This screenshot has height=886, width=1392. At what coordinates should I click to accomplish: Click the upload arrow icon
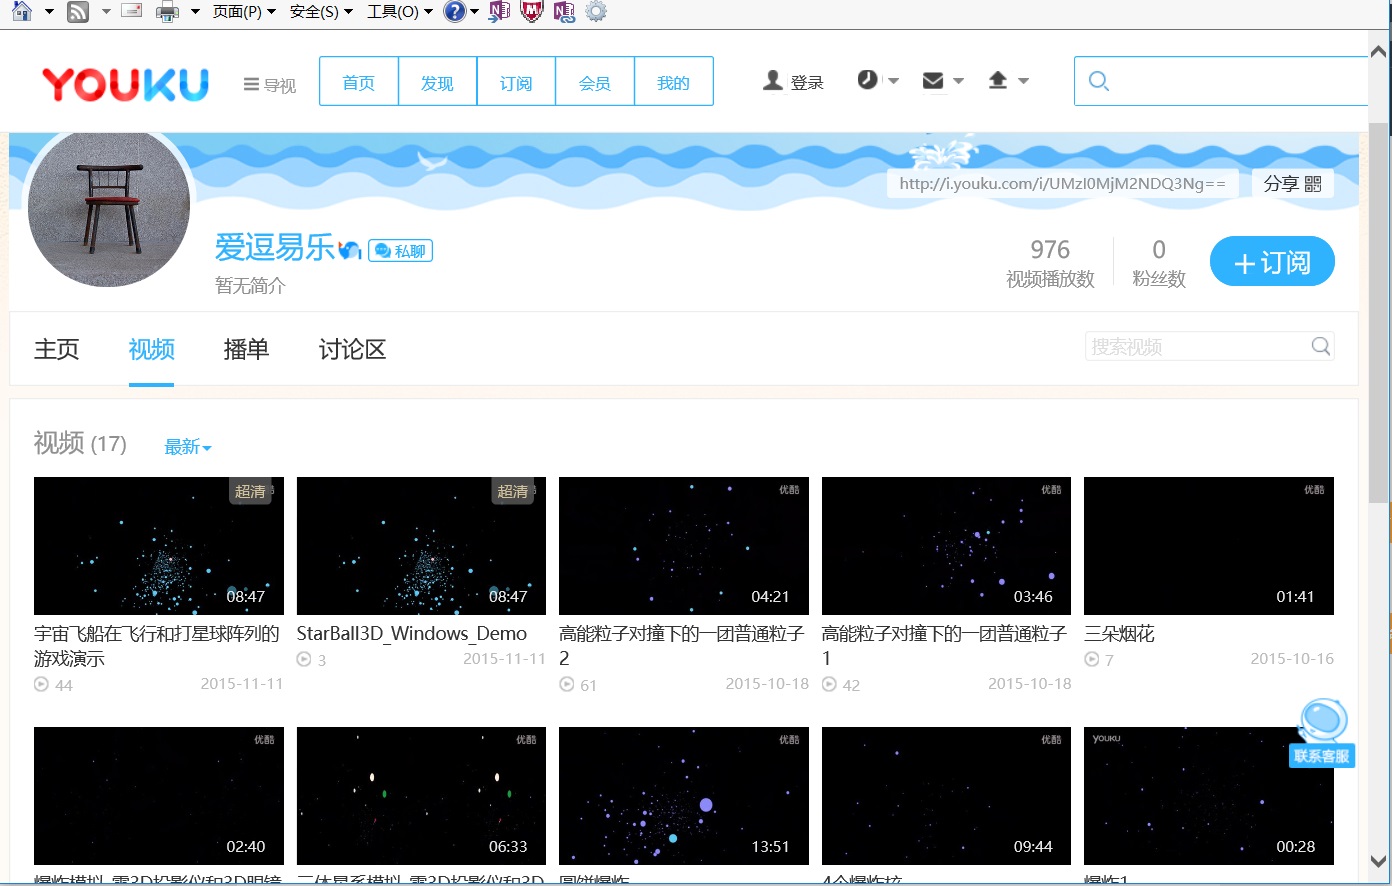pos(998,81)
